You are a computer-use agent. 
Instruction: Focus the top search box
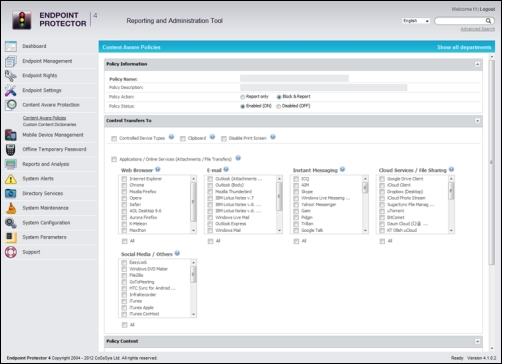pos(460,21)
